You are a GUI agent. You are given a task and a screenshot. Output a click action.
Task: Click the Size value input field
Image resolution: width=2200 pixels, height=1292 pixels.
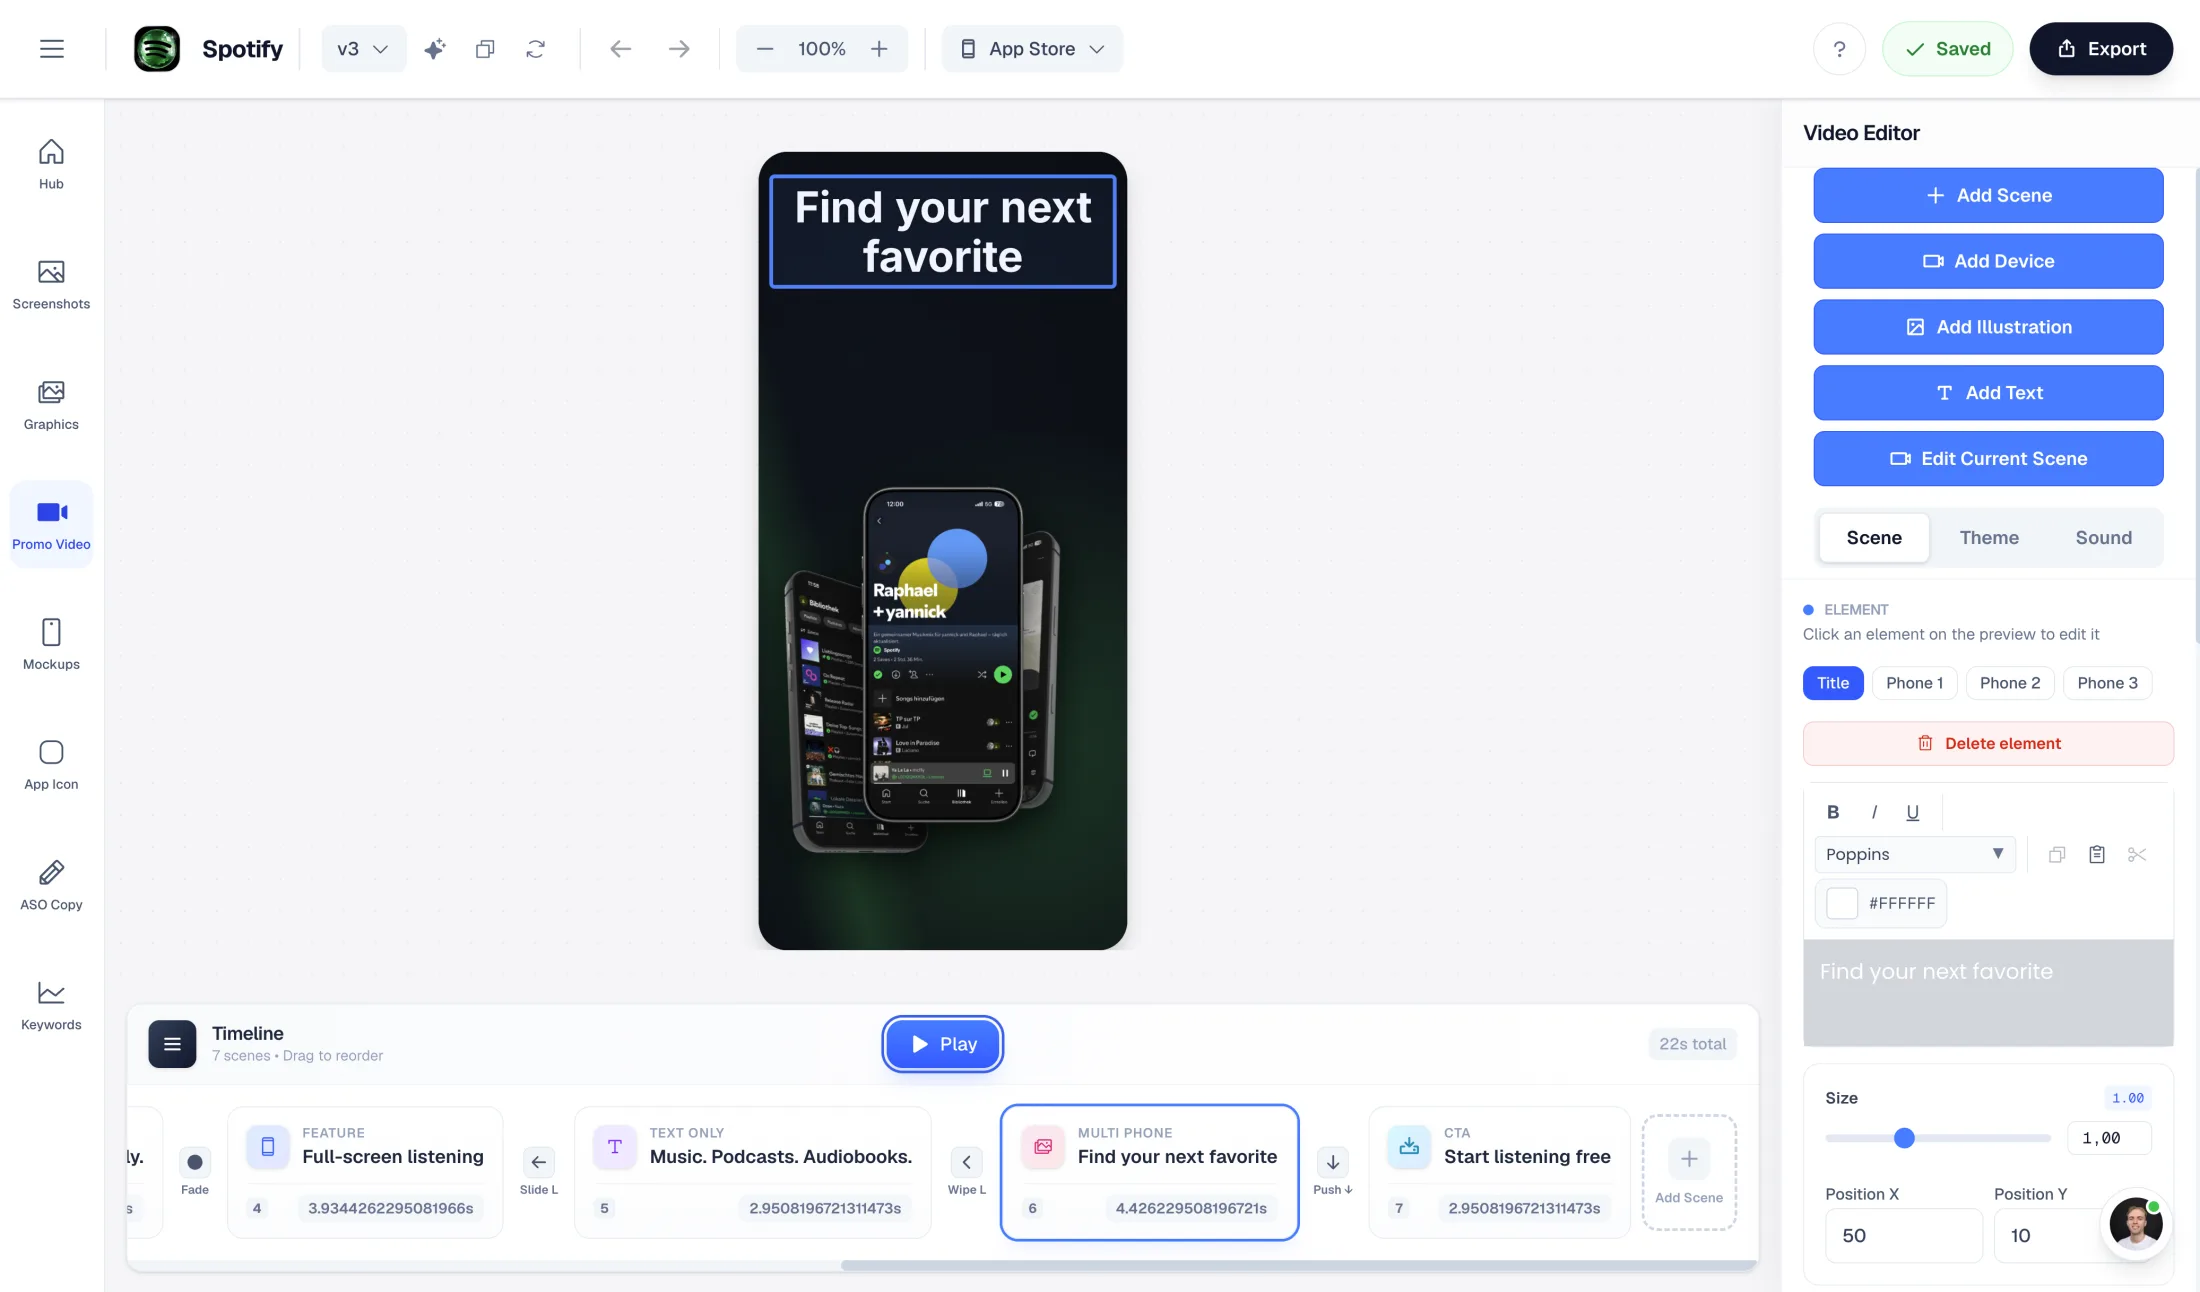tap(2108, 1138)
